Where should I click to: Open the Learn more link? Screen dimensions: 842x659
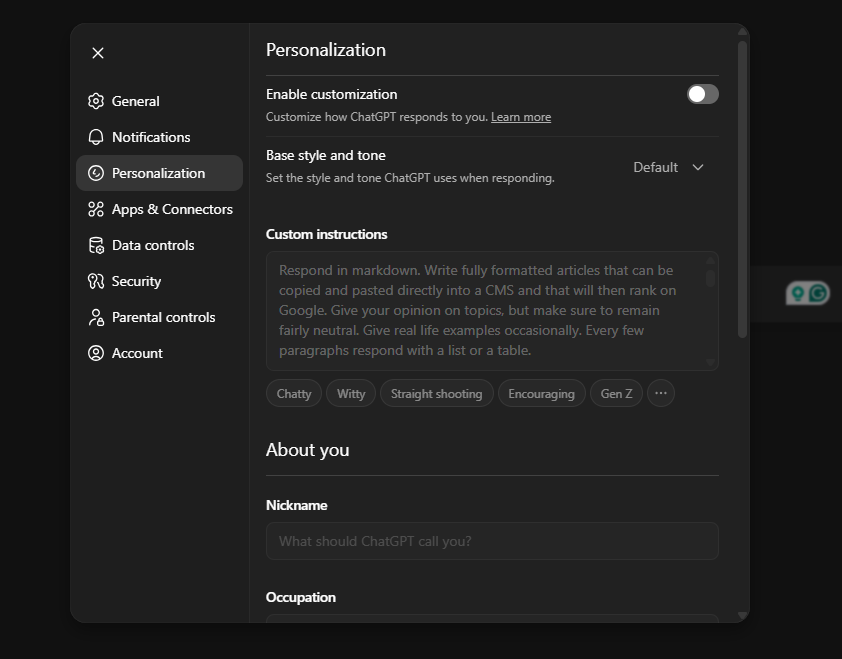pyautogui.click(x=520, y=116)
